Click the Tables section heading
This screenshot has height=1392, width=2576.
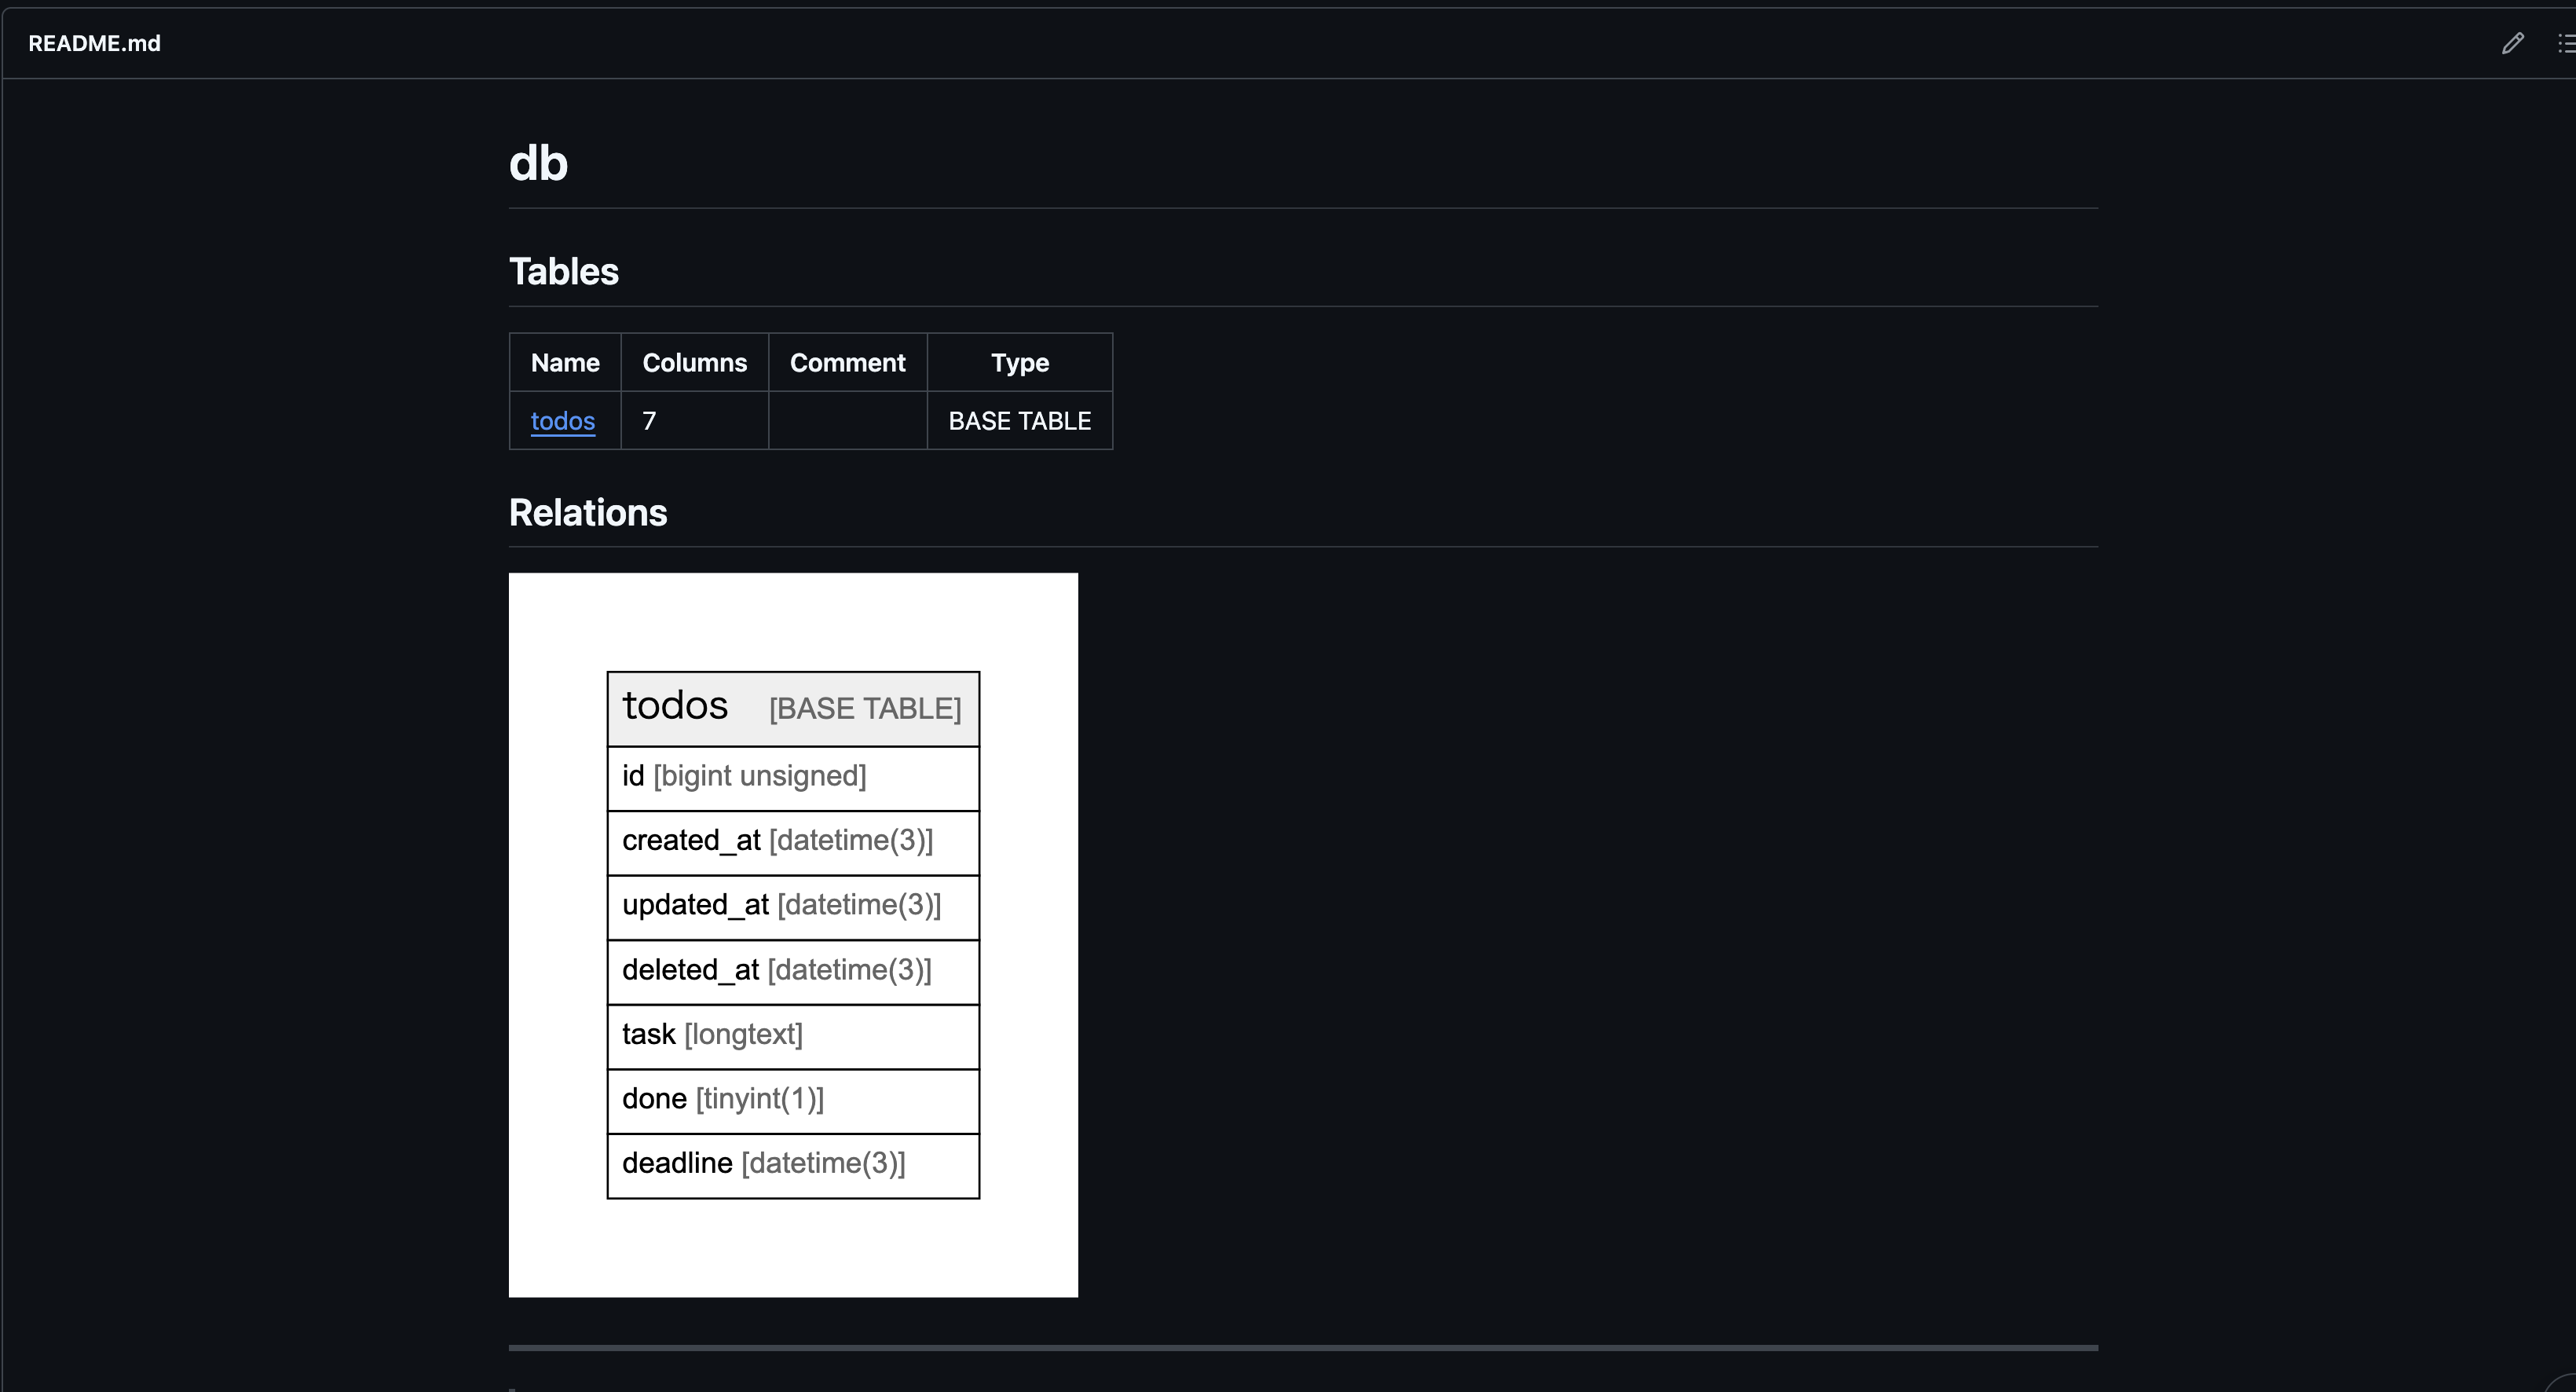tap(563, 271)
